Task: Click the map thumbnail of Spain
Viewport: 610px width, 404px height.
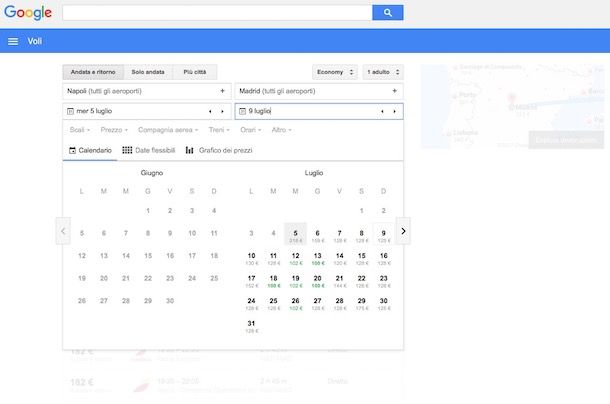Action: point(512,106)
